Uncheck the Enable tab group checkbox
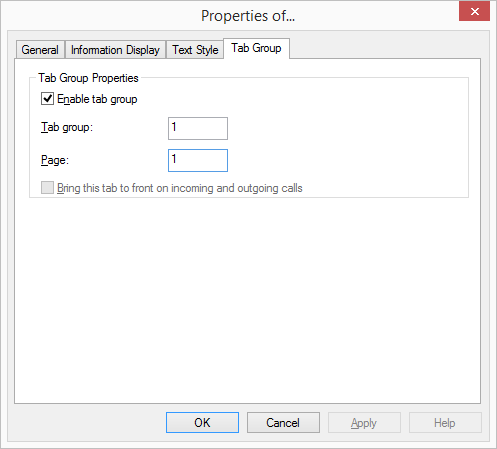Viewport: 497px width, 449px height. point(47,99)
